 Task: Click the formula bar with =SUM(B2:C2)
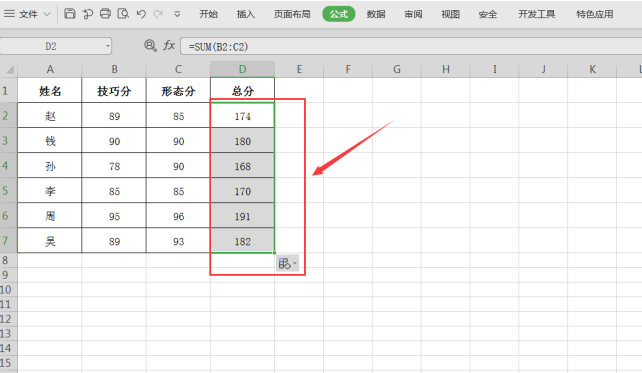click(x=411, y=47)
